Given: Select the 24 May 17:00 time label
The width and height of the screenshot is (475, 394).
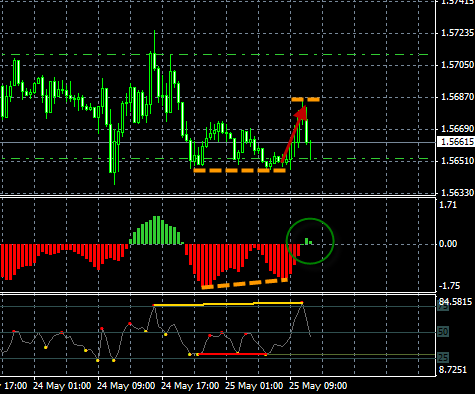Looking at the screenshot, I should (x=190, y=386).
